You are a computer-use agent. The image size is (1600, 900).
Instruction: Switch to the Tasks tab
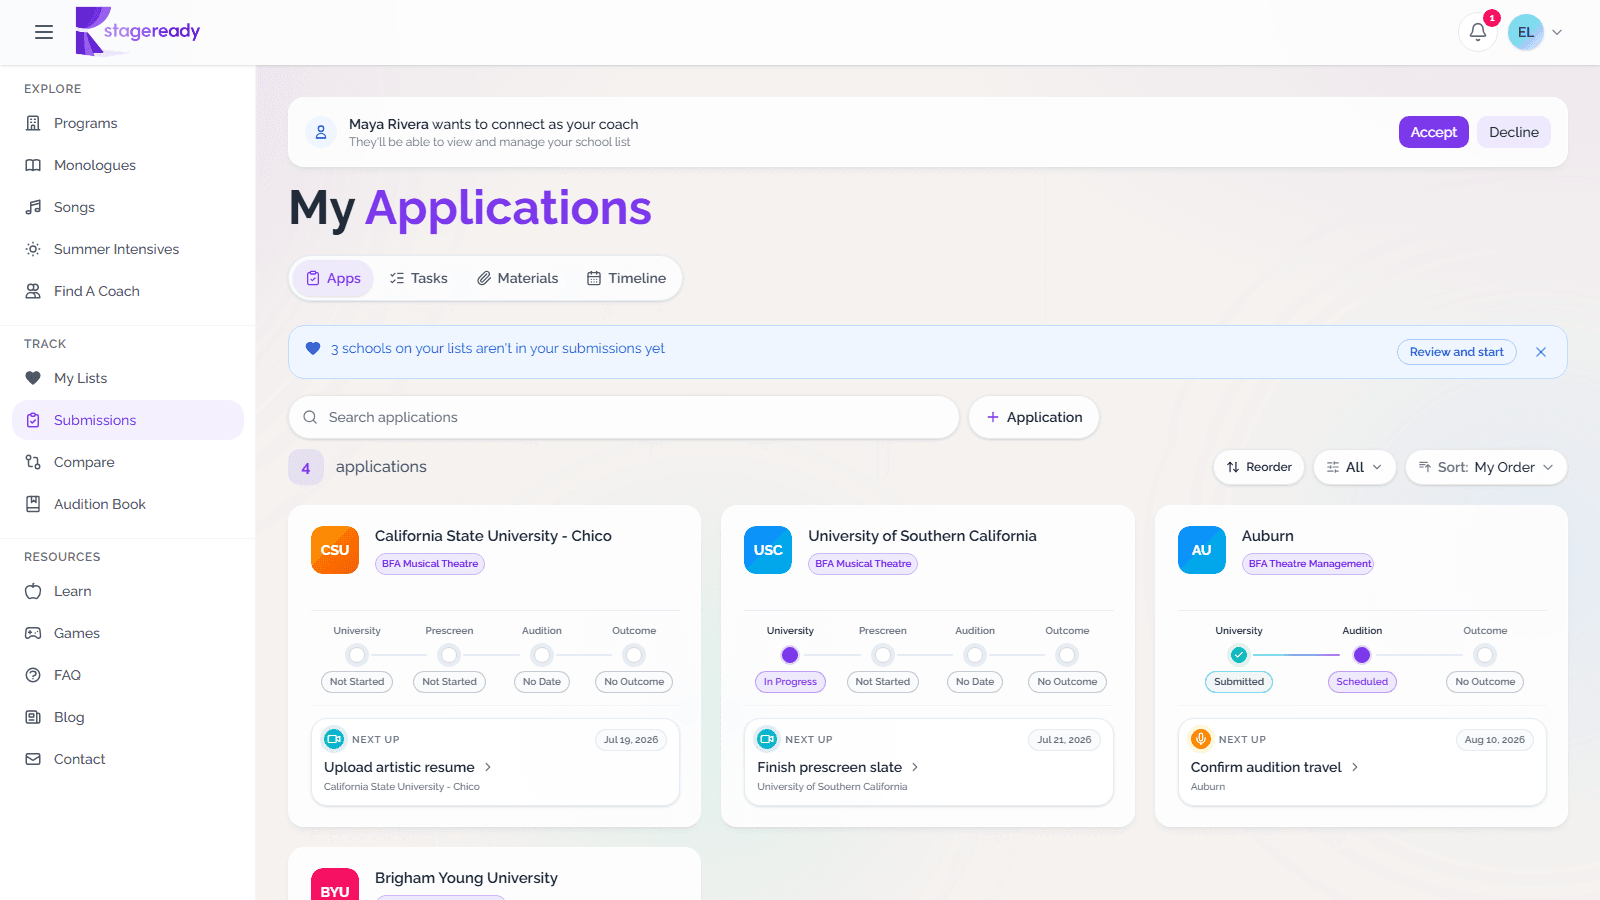point(419,278)
